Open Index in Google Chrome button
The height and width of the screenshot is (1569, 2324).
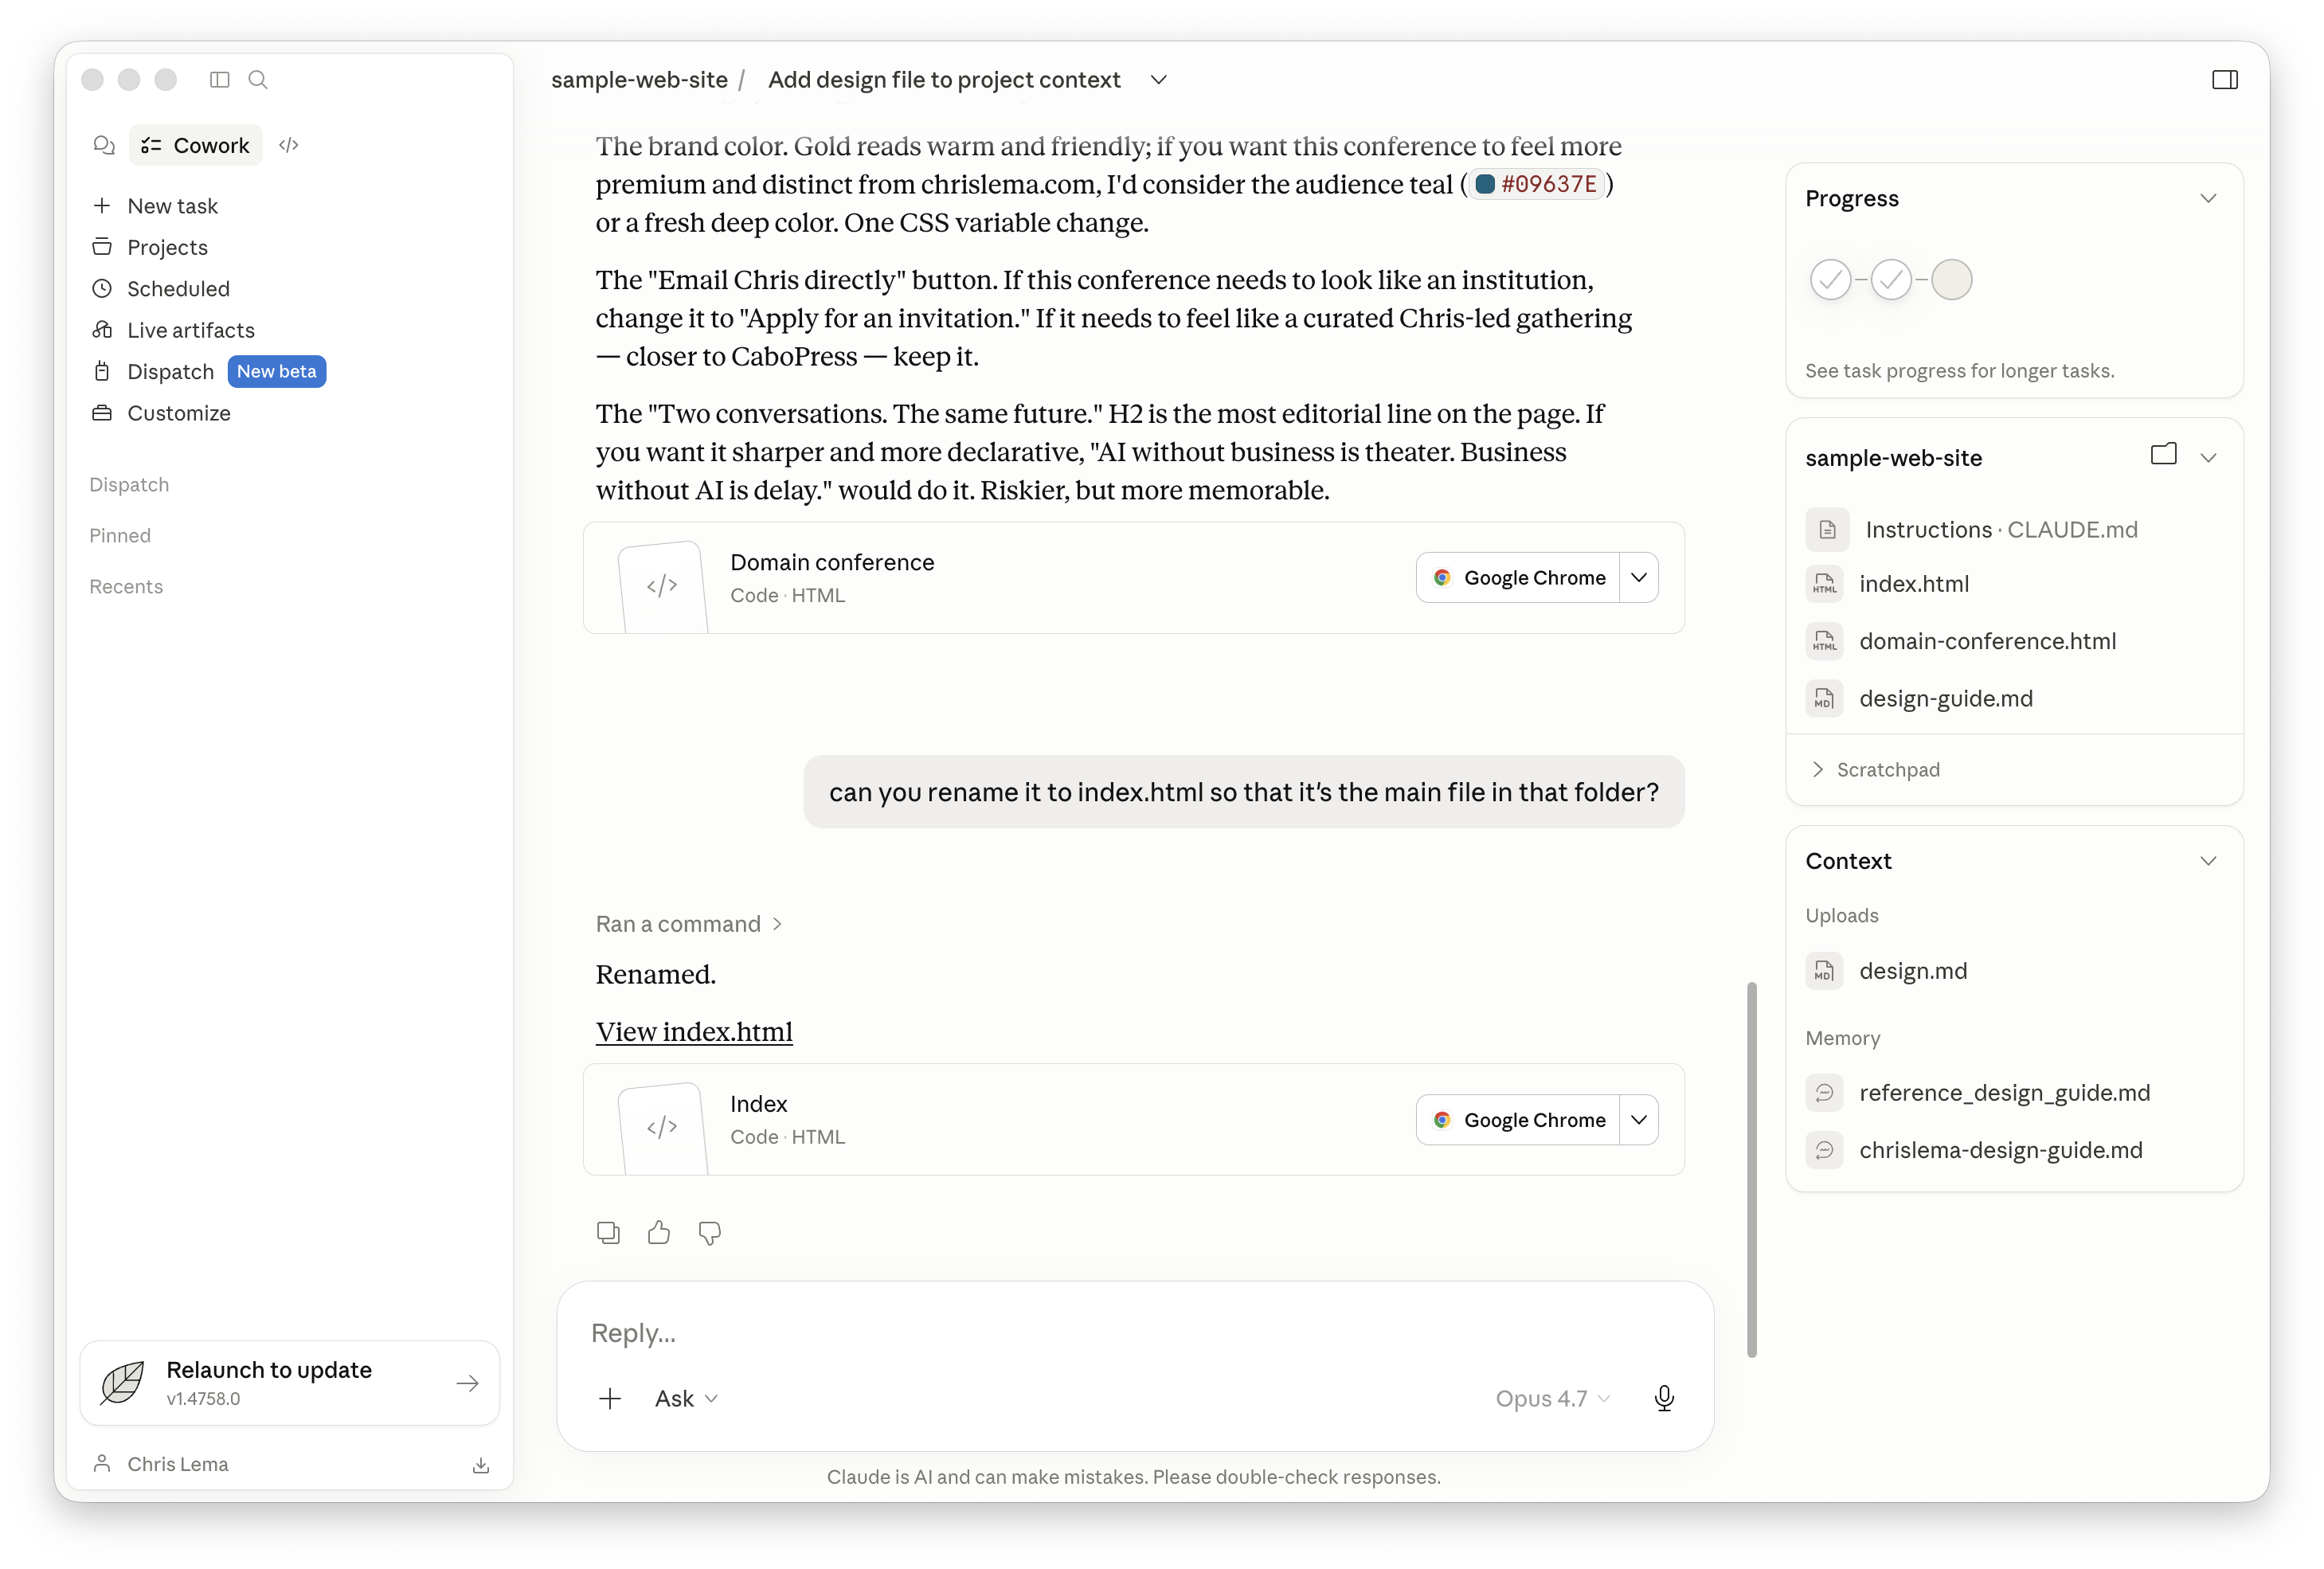1518,1120
